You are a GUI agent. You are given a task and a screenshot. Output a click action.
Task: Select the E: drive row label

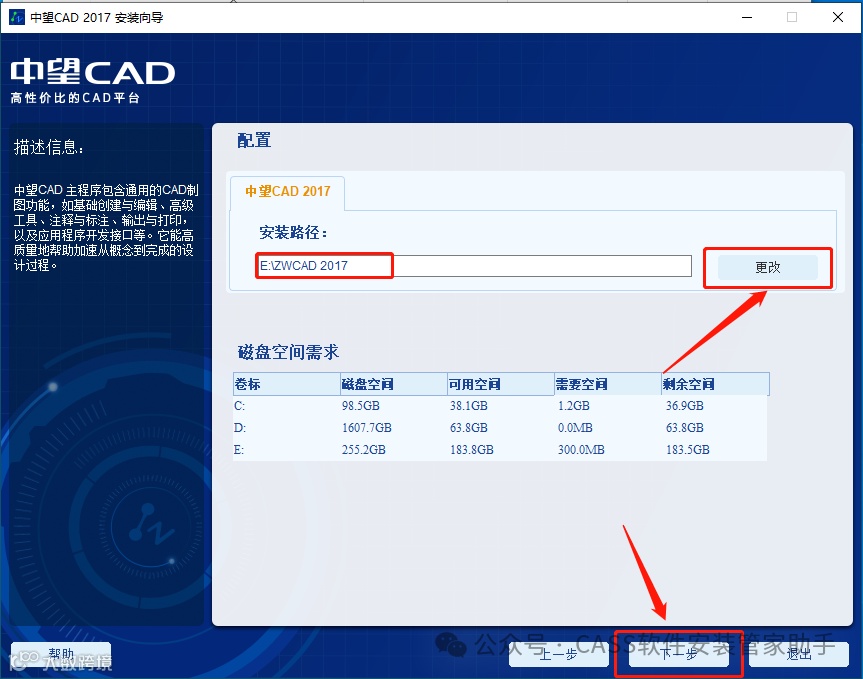(x=239, y=450)
